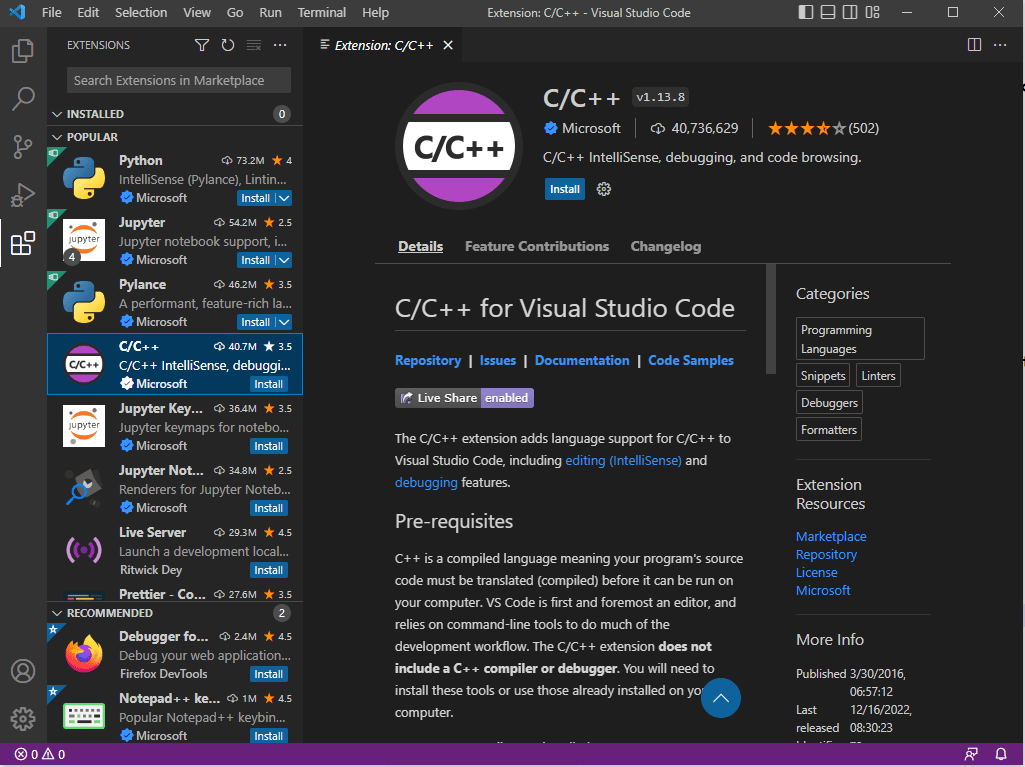The width and height of the screenshot is (1025, 767).
Task: Select the Pylance extension in list
Action: click(x=175, y=302)
